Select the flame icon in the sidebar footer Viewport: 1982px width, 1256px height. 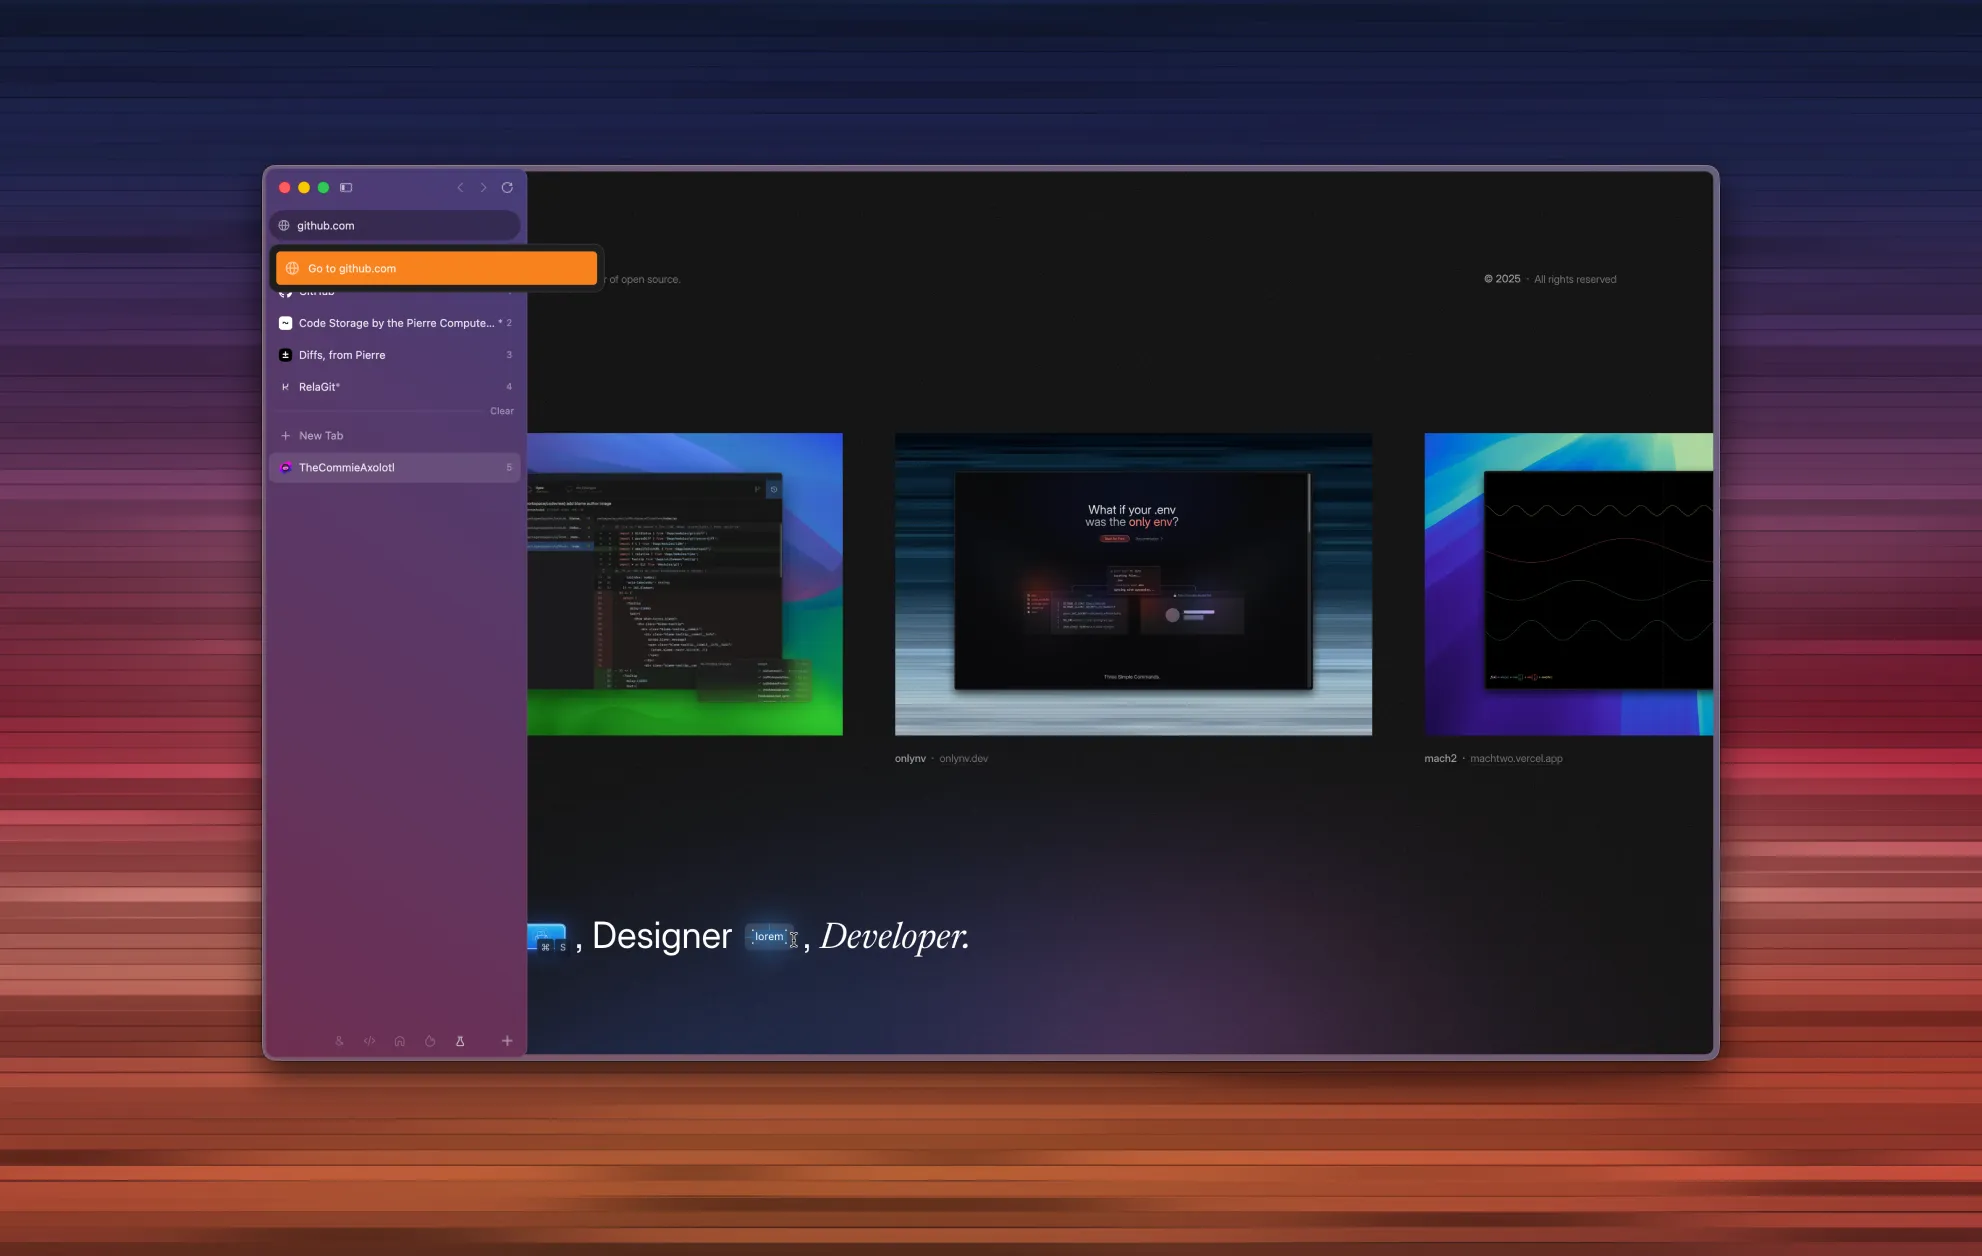click(429, 1040)
